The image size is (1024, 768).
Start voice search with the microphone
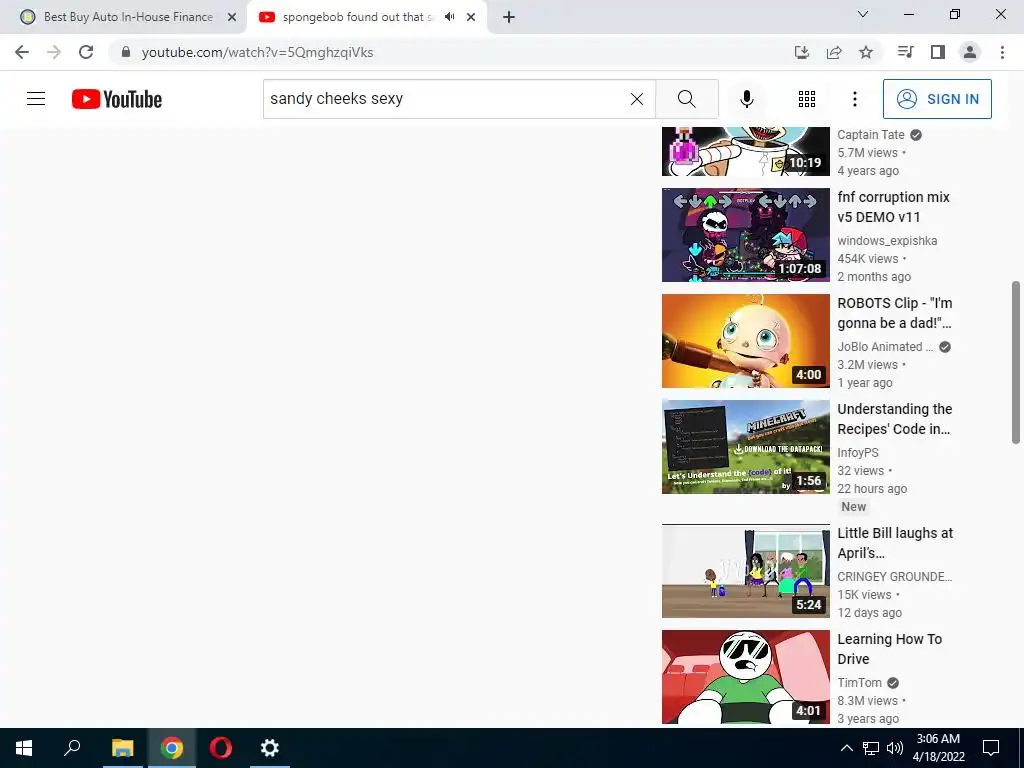747,99
